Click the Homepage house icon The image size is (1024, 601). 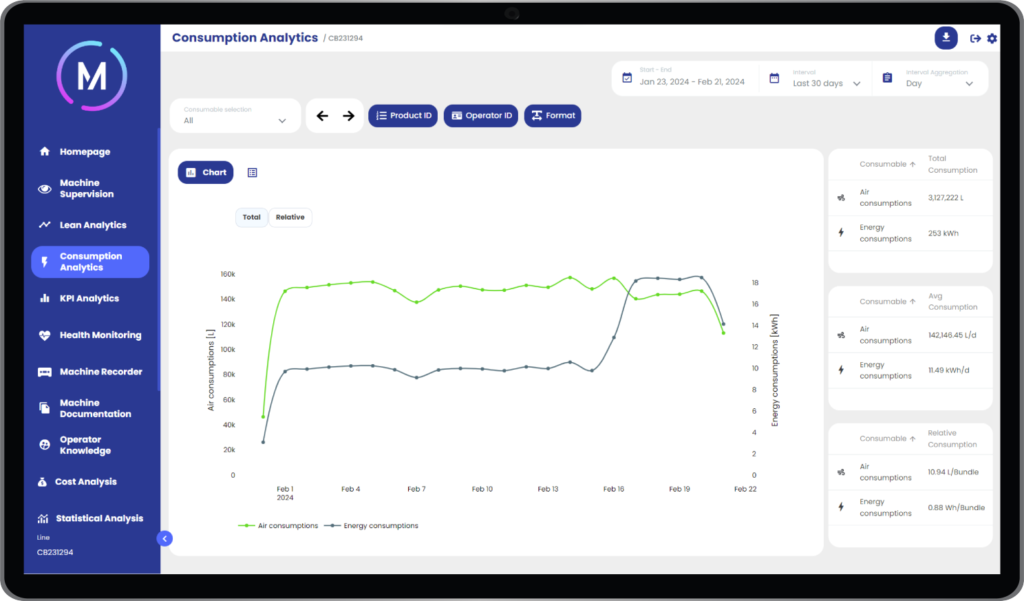[x=44, y=152]
